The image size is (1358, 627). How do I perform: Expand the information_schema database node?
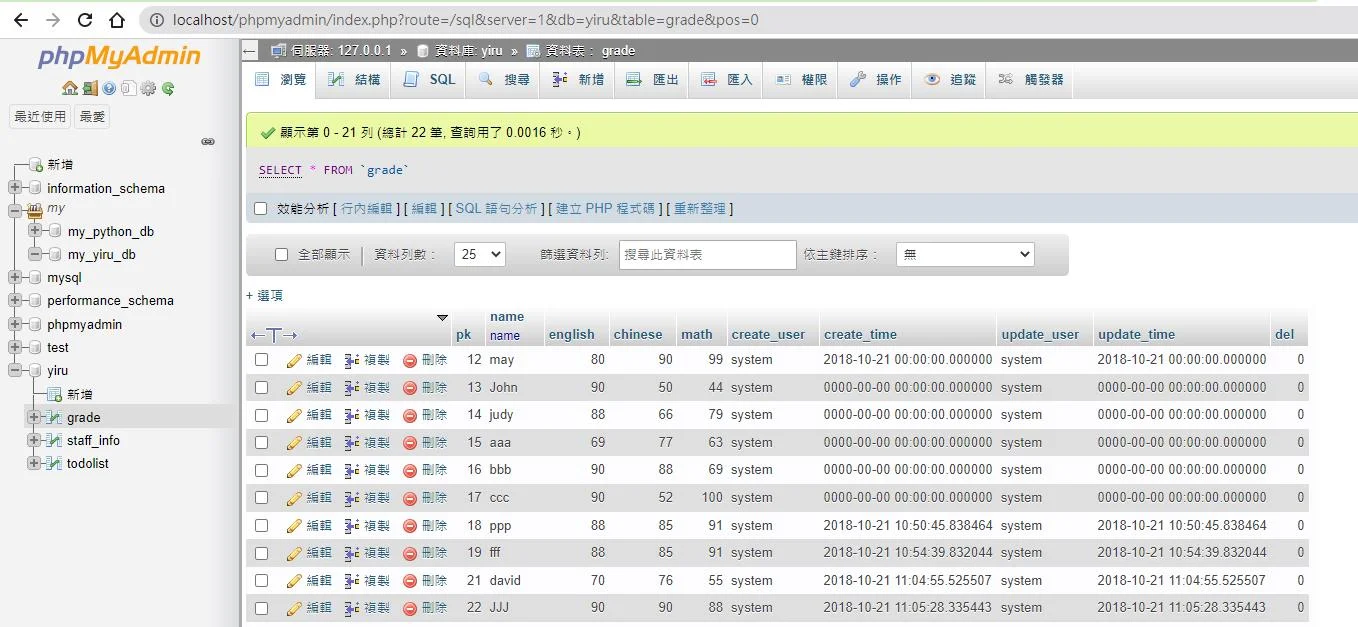click(15, 188)
